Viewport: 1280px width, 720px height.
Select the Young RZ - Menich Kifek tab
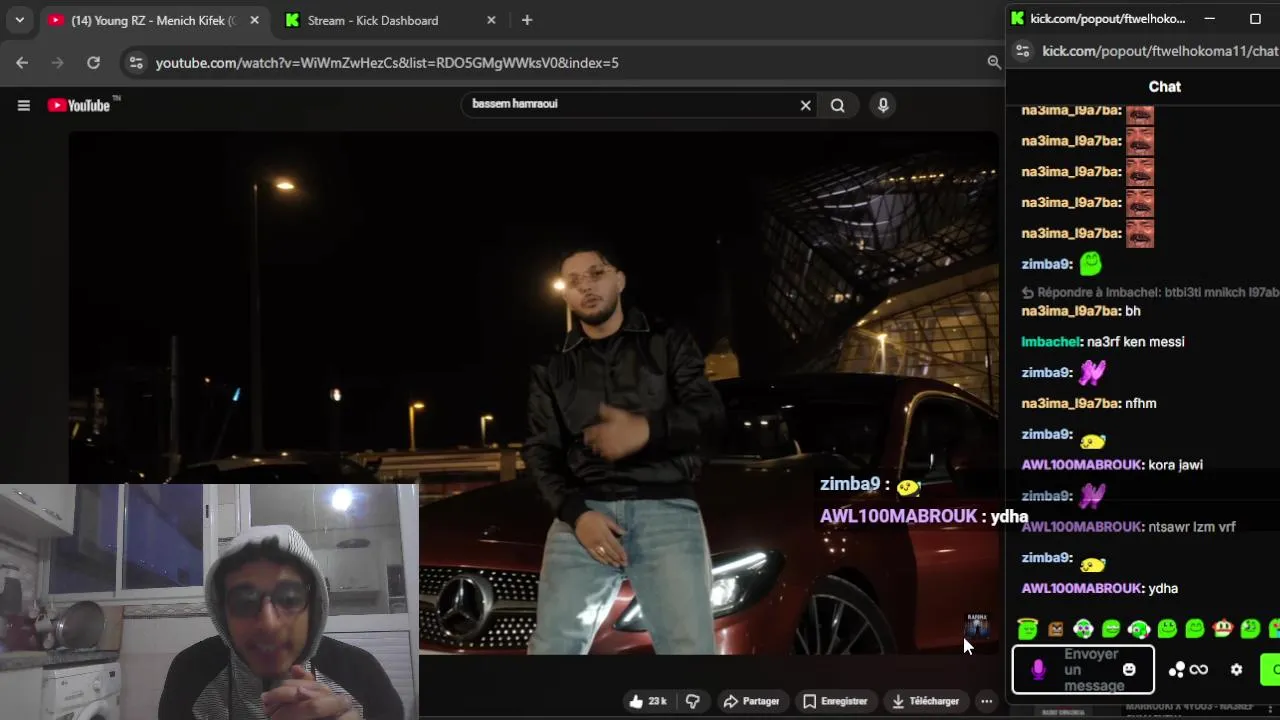153,20
